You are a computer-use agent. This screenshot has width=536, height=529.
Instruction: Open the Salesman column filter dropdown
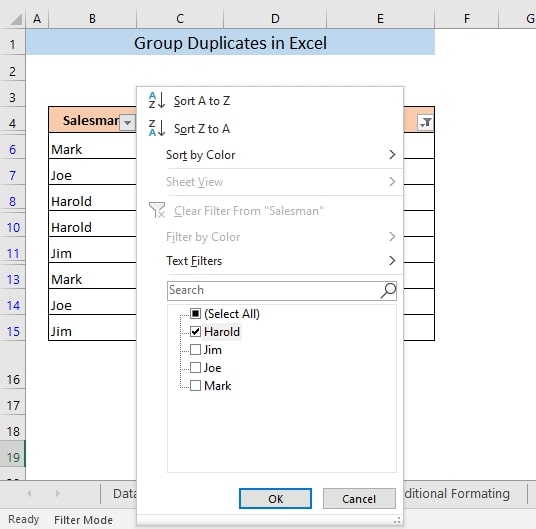coord(128,123)
